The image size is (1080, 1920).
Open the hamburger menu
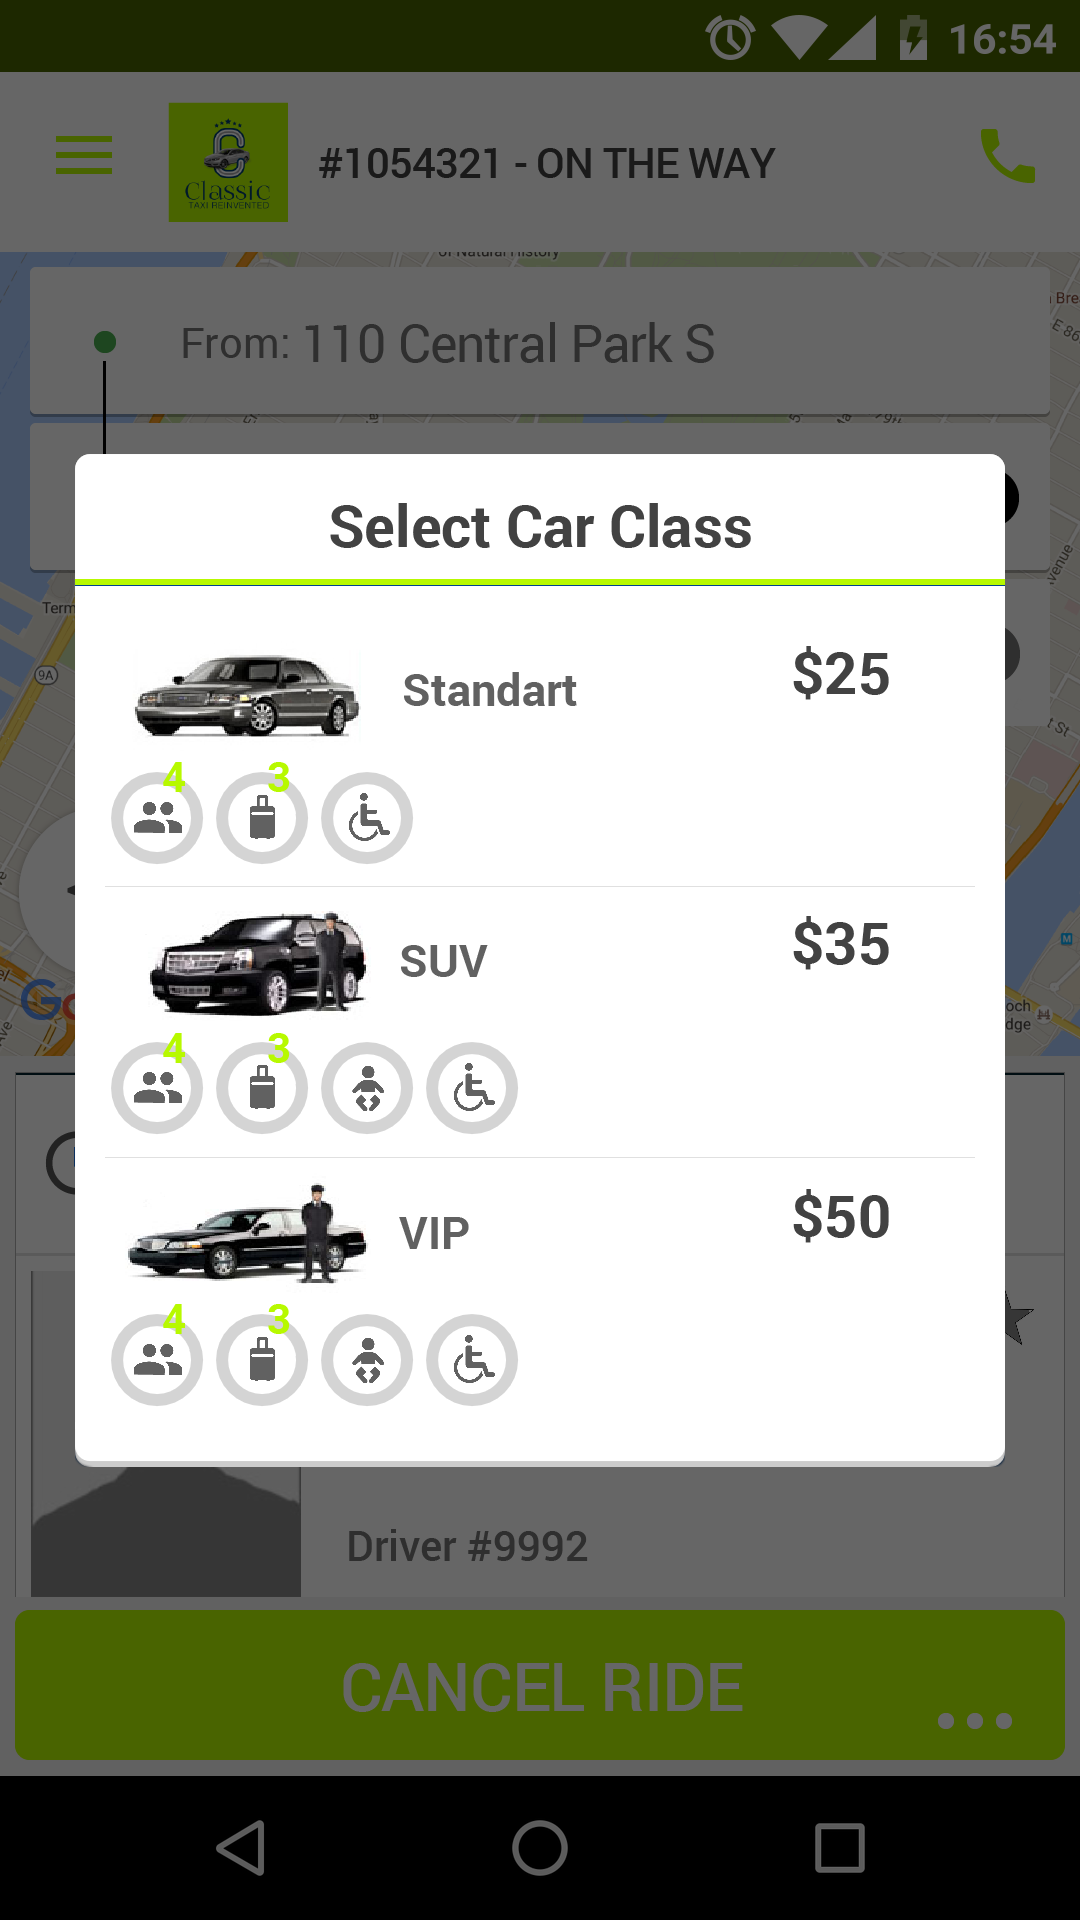[x=84, y=155]
